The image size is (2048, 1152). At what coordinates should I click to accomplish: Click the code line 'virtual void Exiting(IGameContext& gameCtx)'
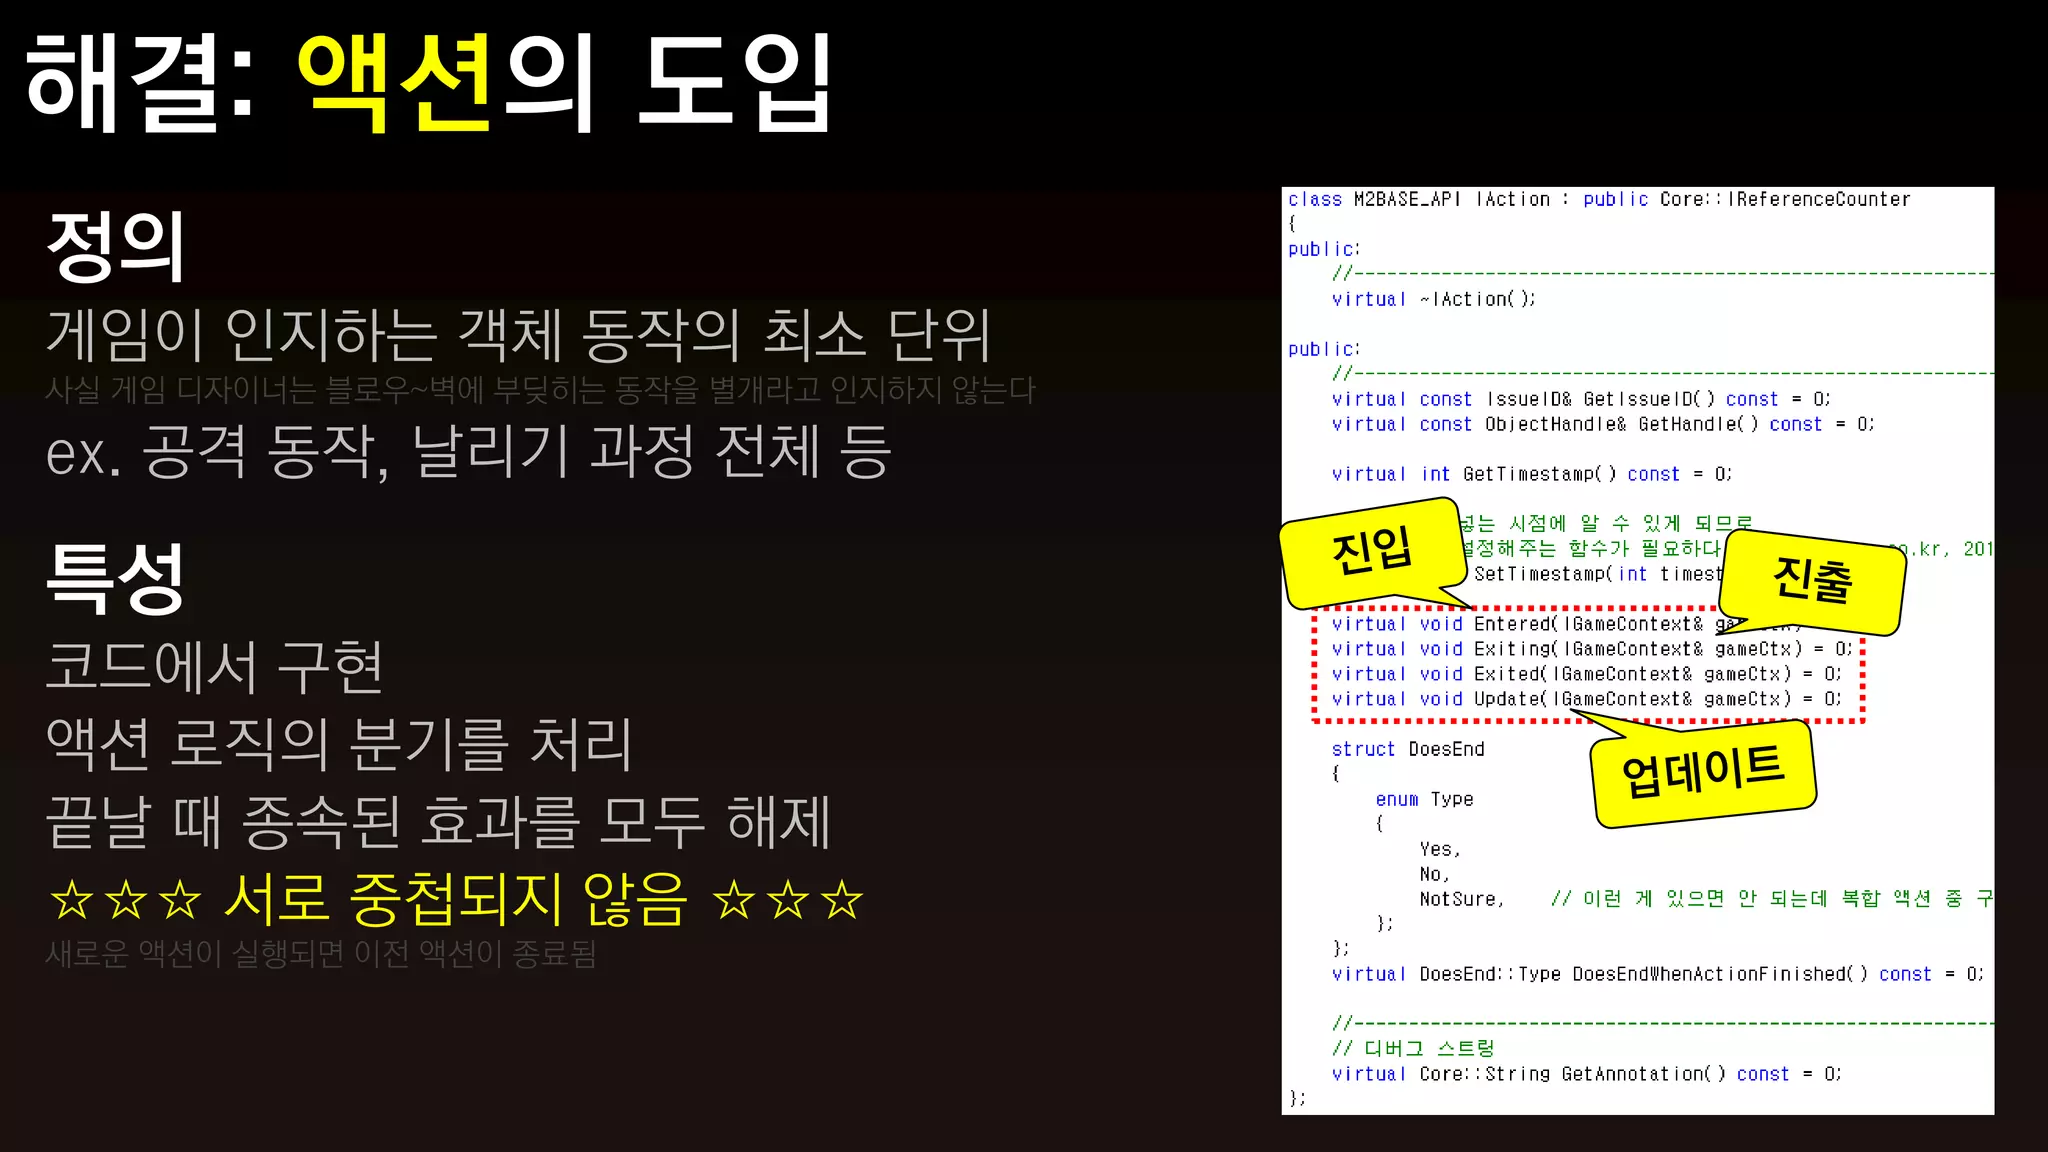coord(1592,649)
